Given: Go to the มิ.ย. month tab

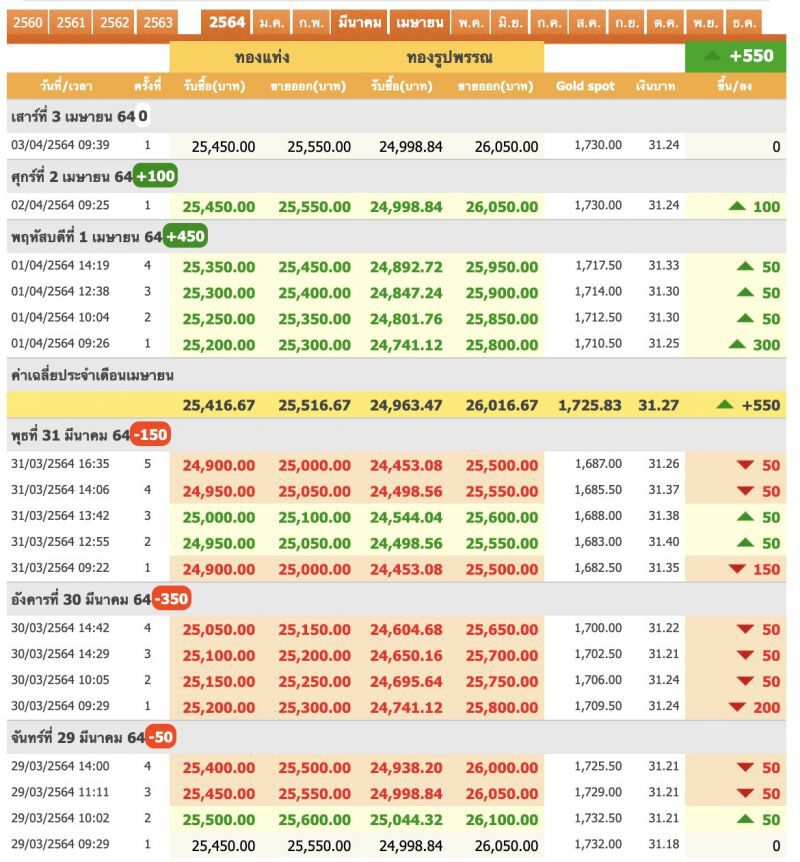Looking at the screenshot, I should (510, 23).
